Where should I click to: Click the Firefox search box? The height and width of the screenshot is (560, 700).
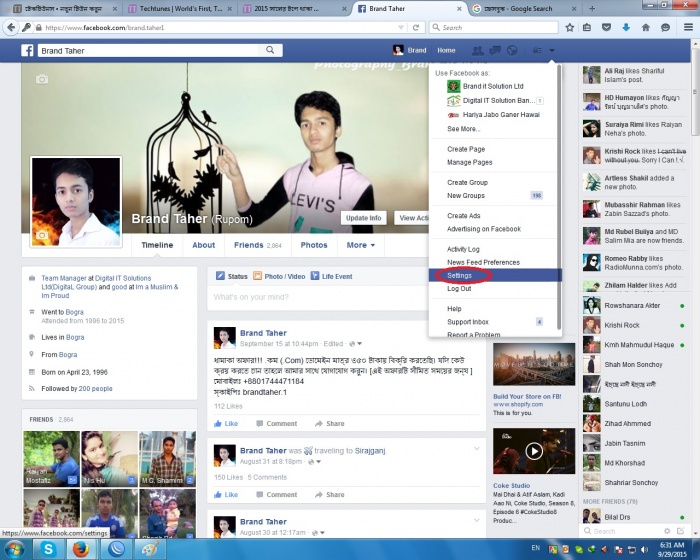tap(493, 27)
